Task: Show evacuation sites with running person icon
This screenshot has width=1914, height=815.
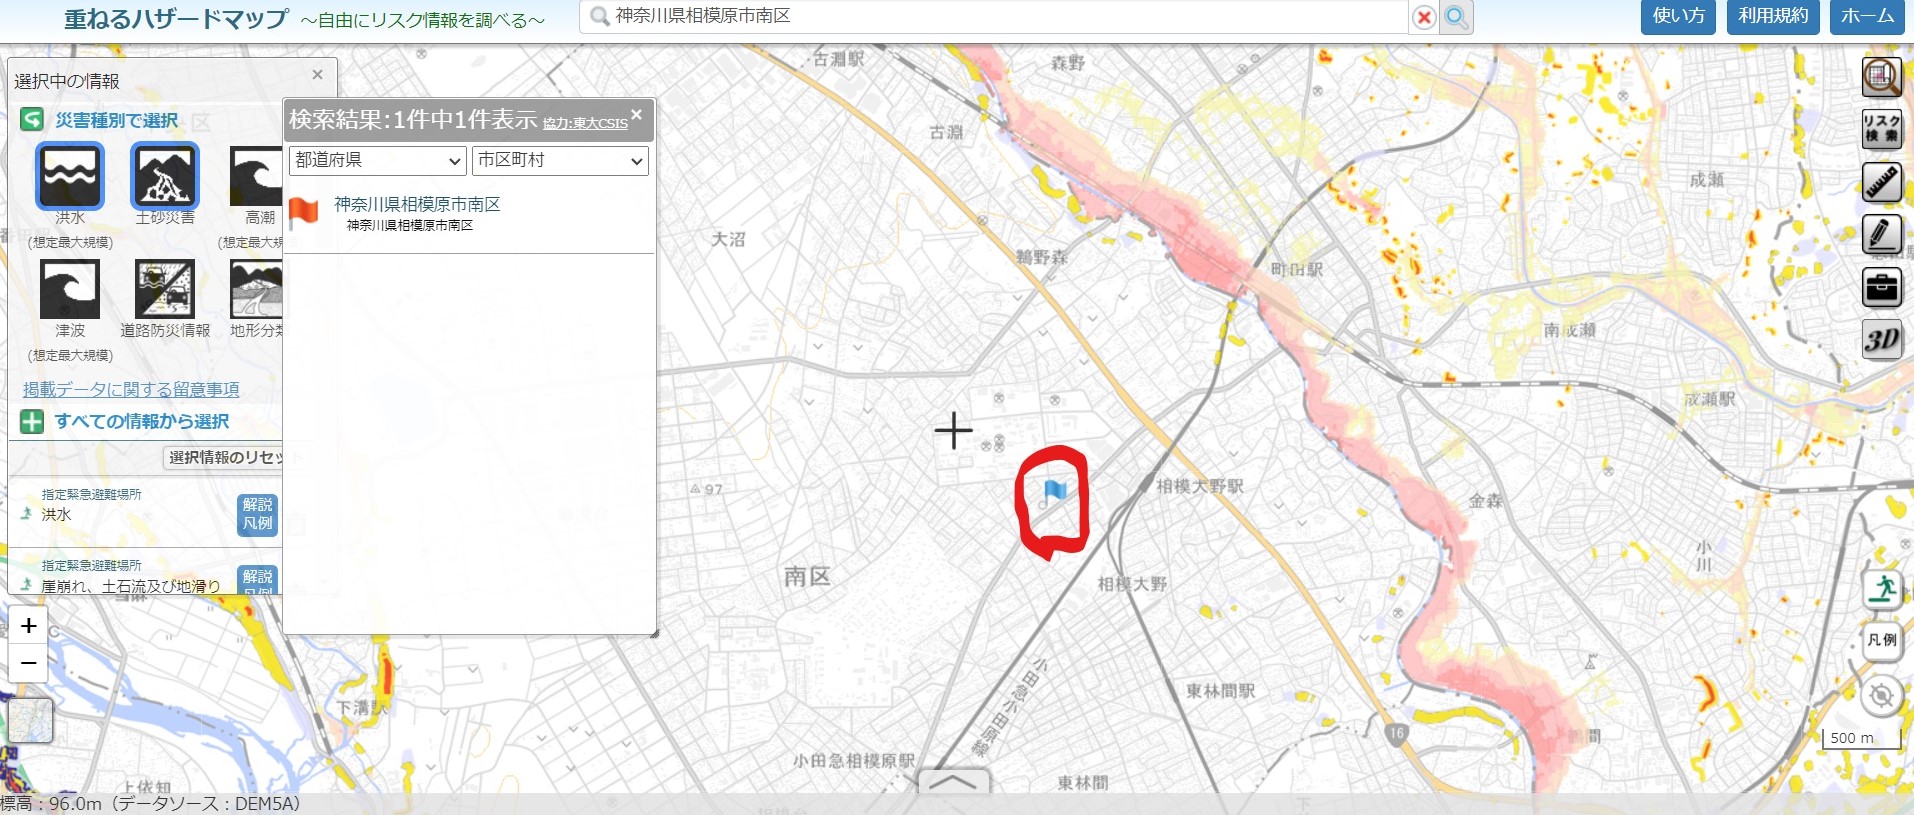Action: [x=1882, y=588]
